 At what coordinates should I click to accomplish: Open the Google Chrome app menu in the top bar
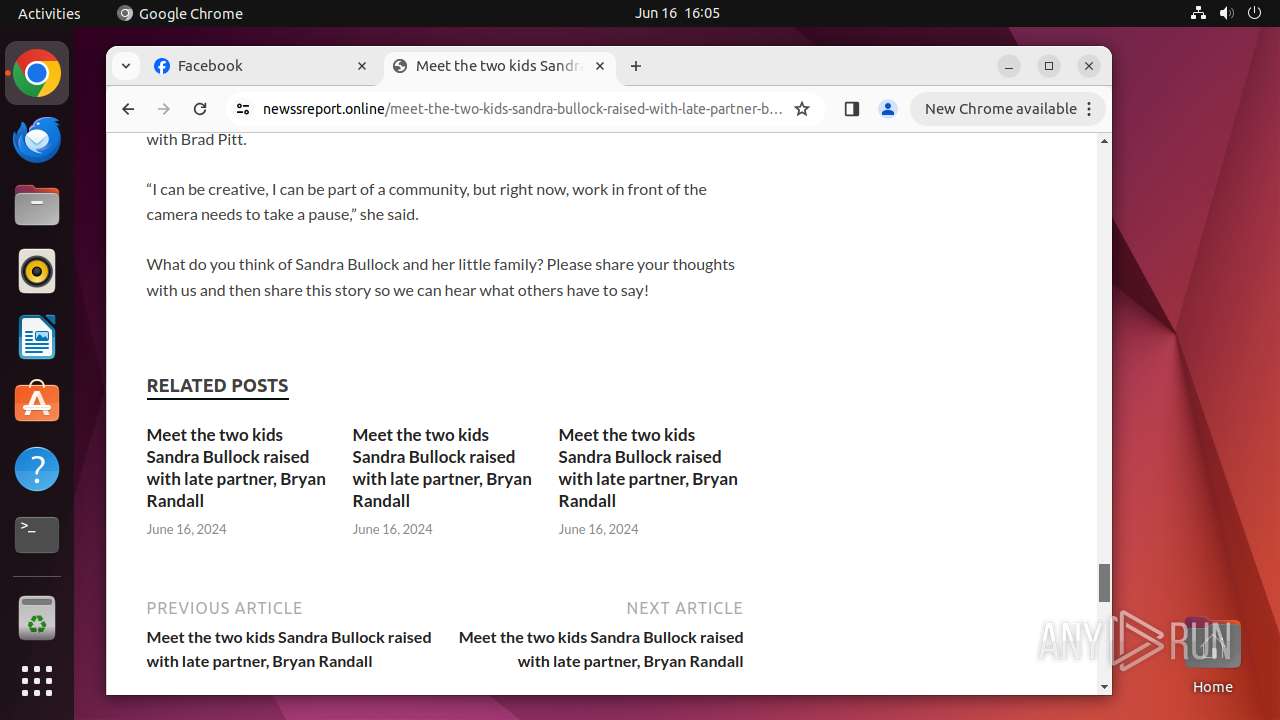click(180, 13)
